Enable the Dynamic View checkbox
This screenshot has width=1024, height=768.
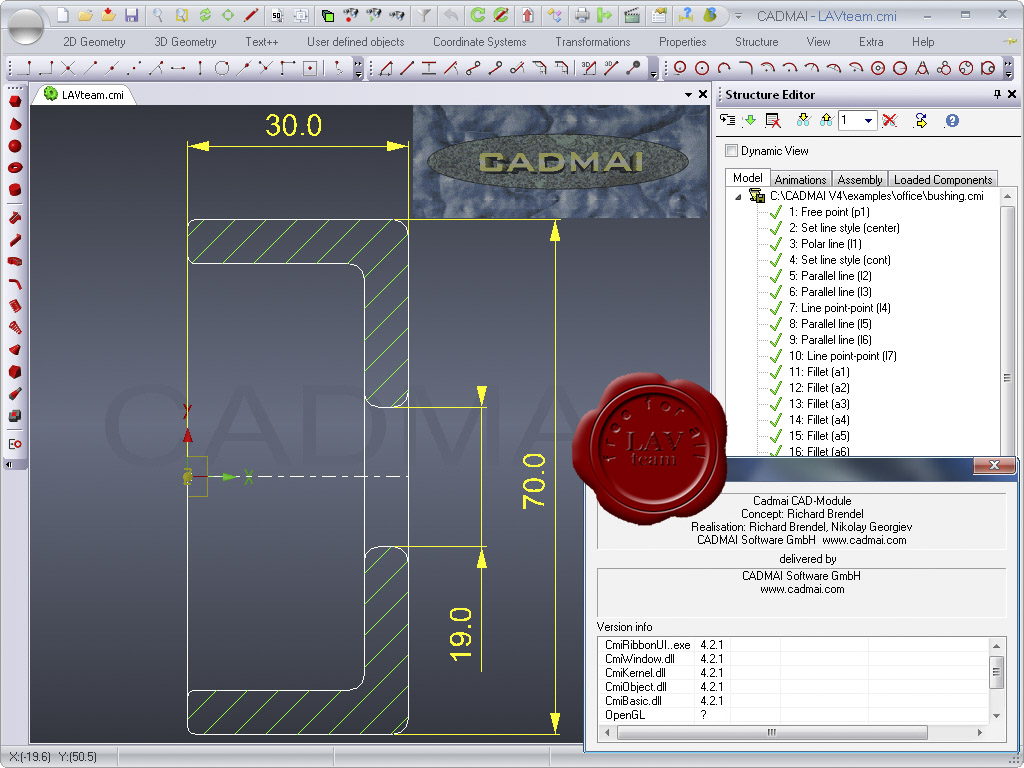click(x=731, y=151)
